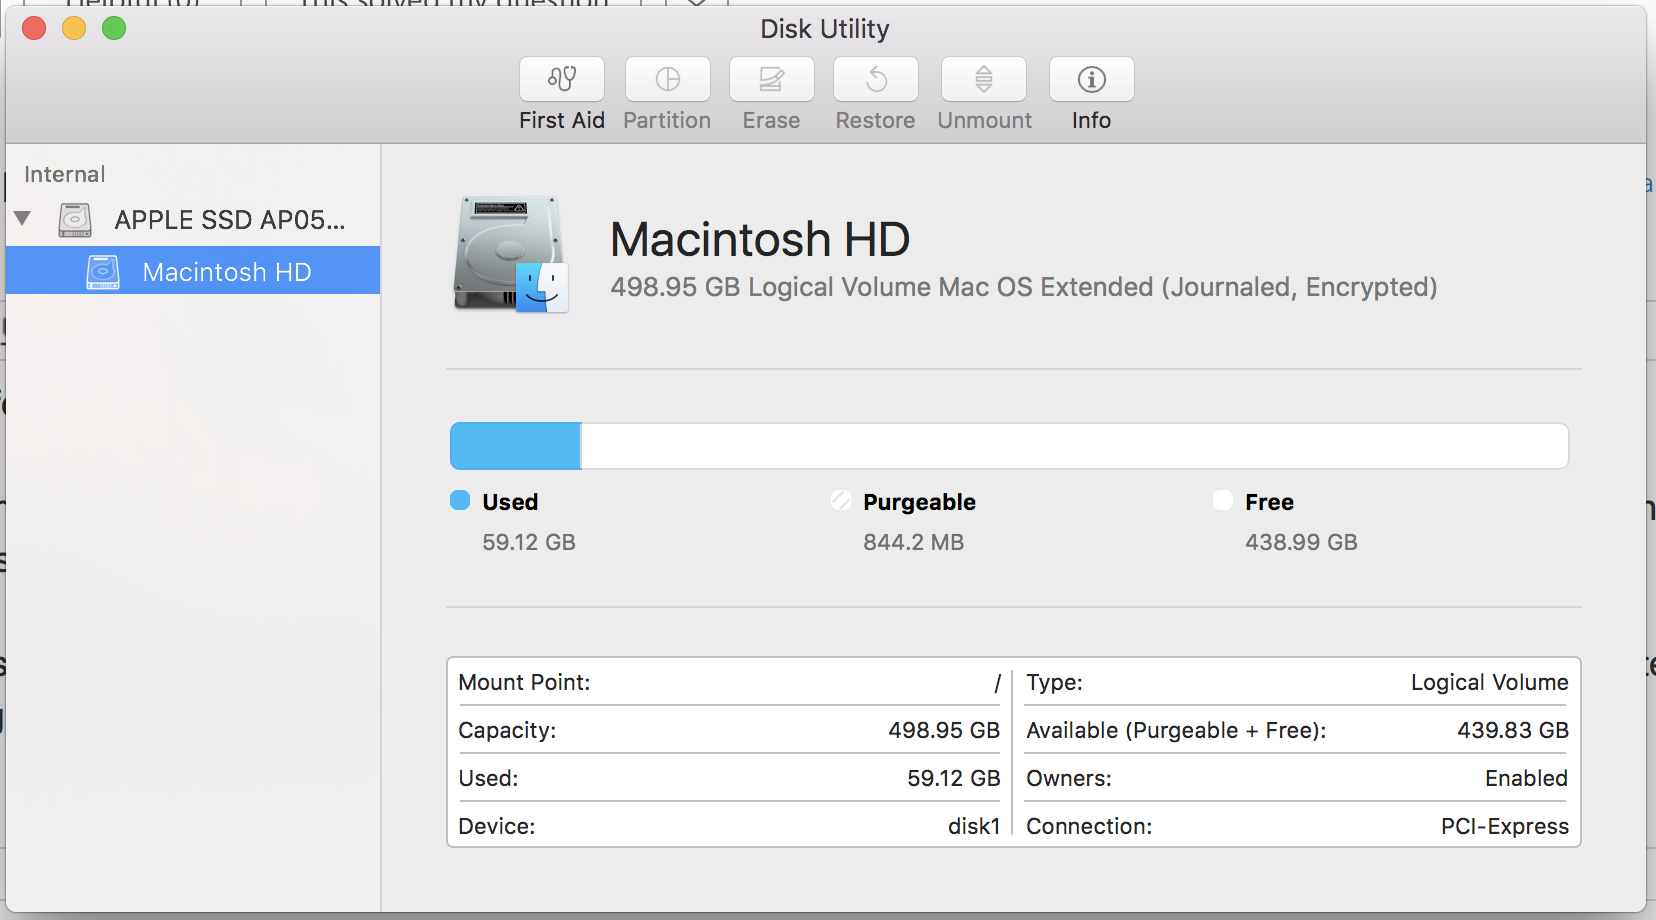Click the Macintosh HD volume icon in sidebar
The width and height of the screenshot is (1656, 920).
pos(103,272)
